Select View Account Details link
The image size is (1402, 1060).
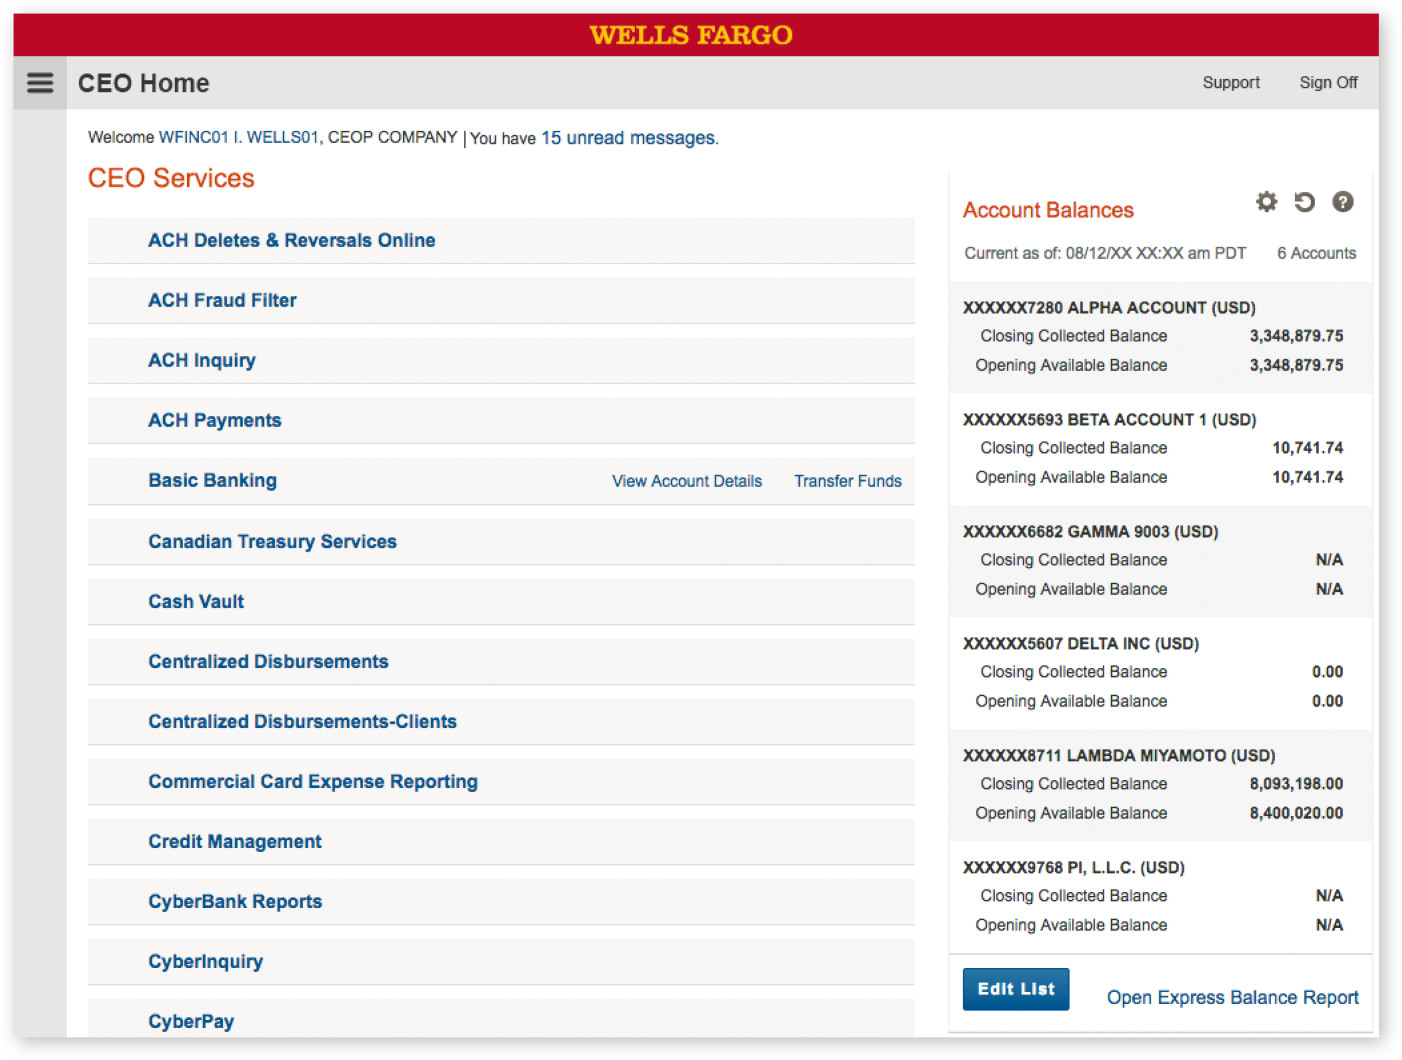pos(686,481)
